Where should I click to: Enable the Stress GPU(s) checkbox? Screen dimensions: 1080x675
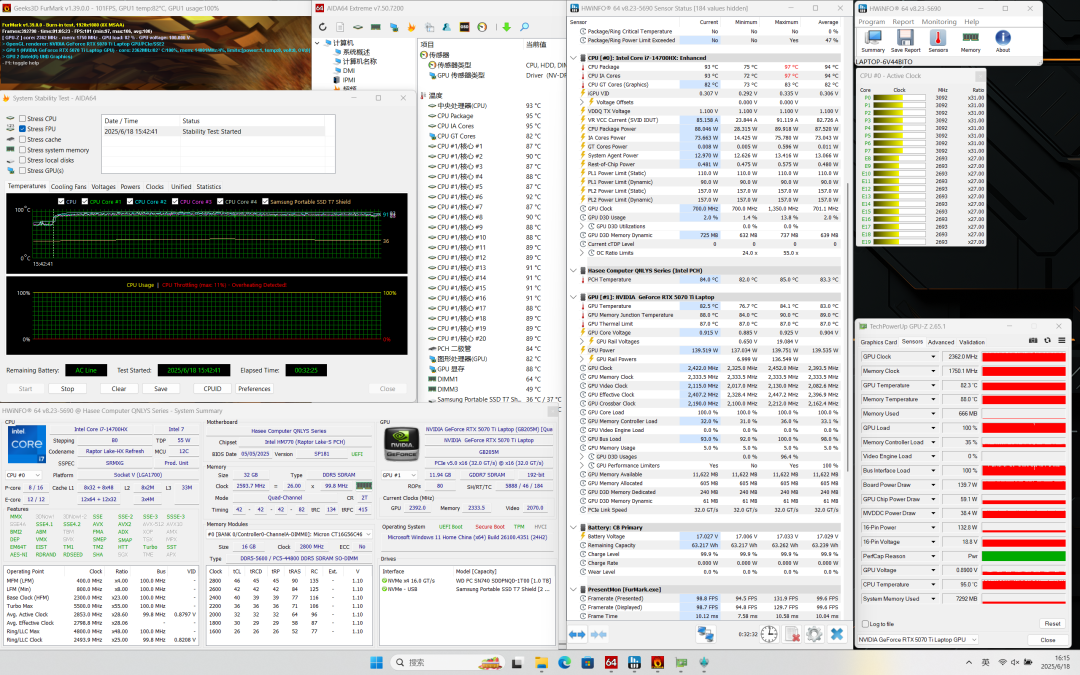click(23, 170)
